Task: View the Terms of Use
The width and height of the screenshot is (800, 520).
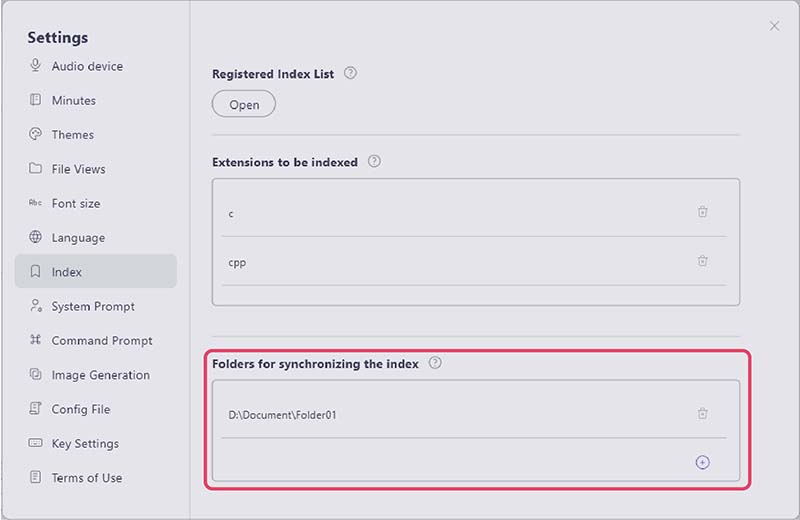Action: (x=87, y=478)
